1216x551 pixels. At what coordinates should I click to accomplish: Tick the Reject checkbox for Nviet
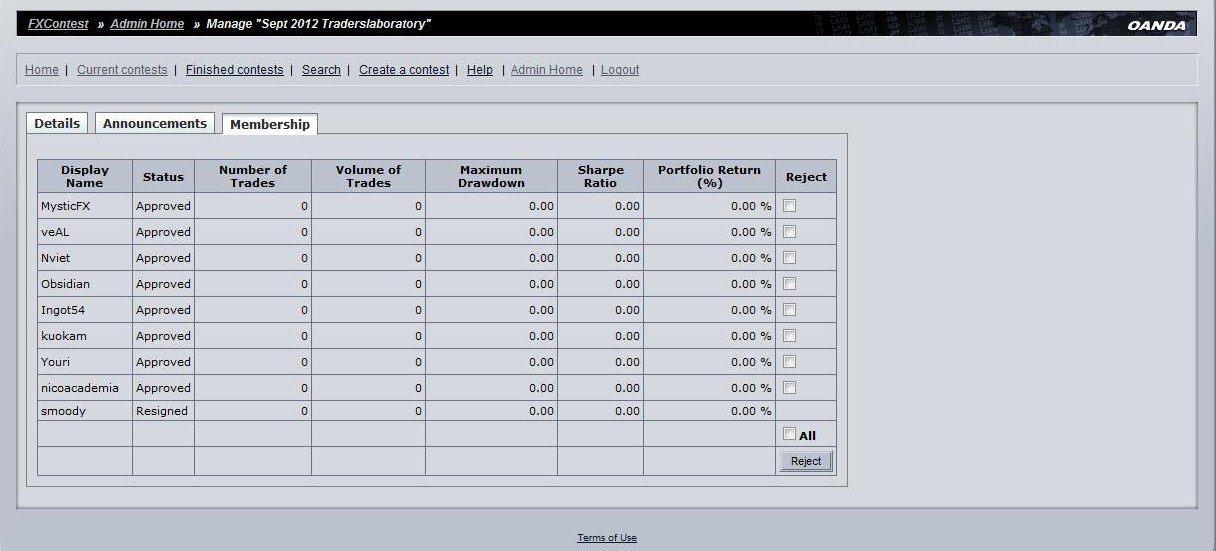coord(790,257)
